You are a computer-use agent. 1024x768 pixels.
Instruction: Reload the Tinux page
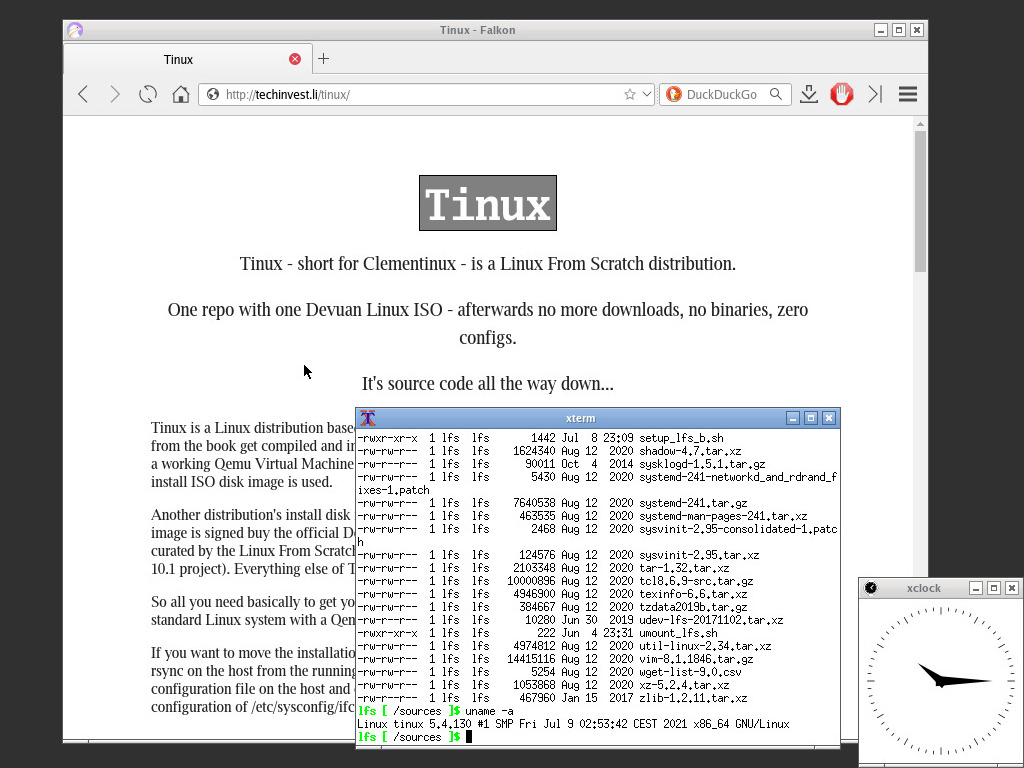pyautogui.click(x=148, y=94)
